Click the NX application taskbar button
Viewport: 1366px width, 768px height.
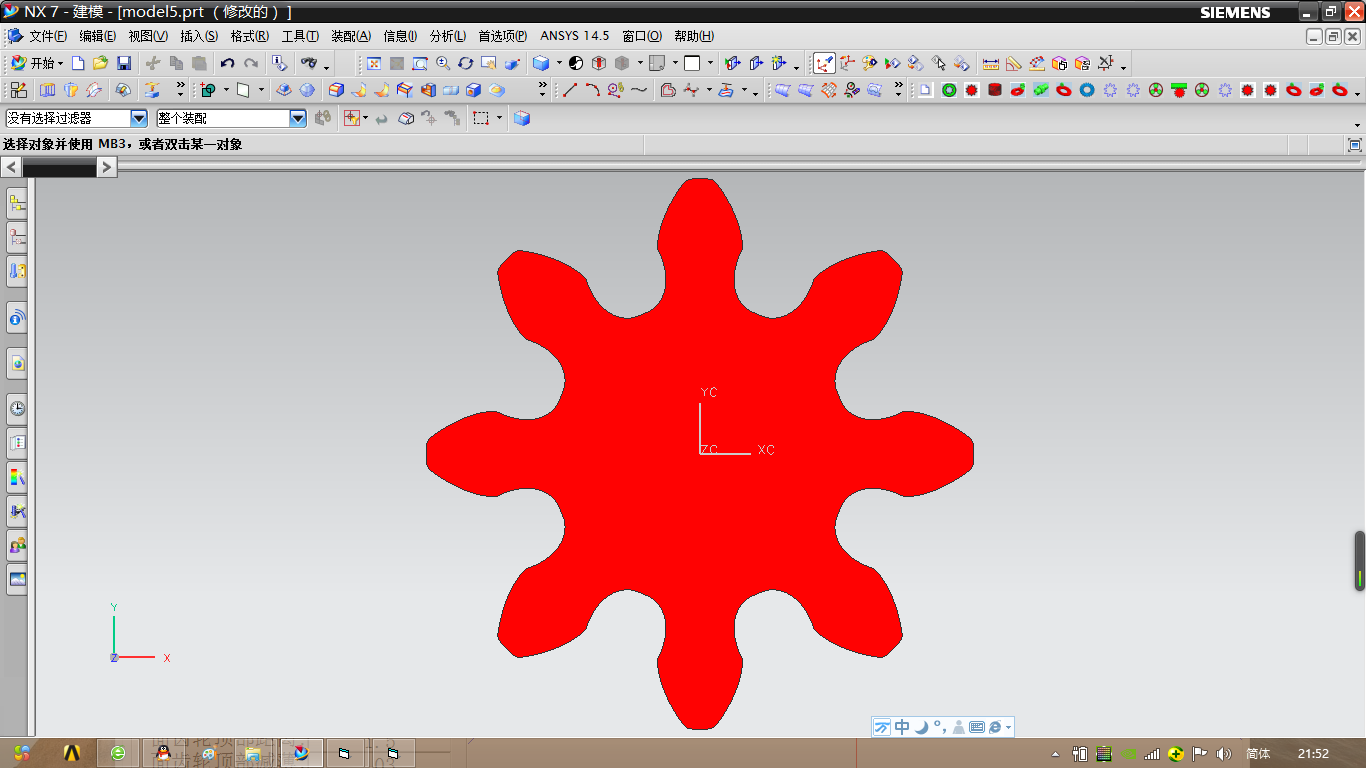[301, 753]
